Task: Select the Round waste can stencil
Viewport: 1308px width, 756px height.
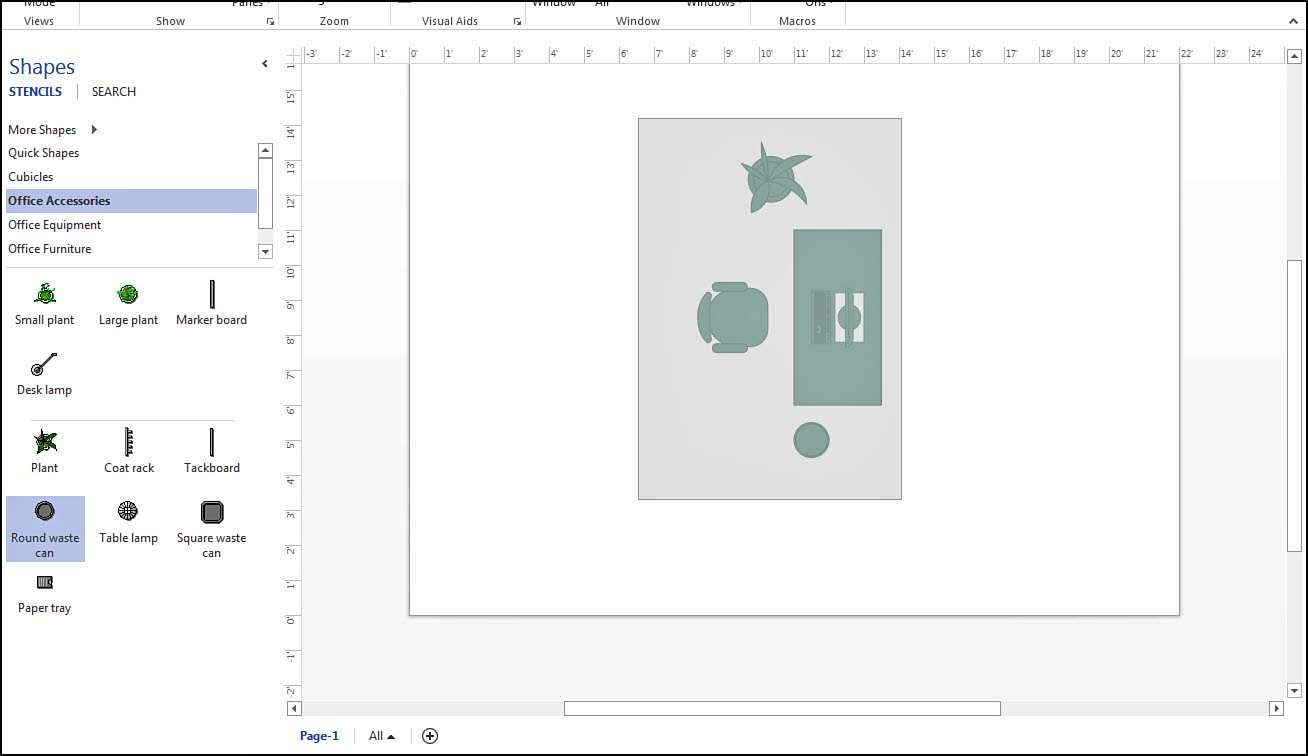Action: 45,529
